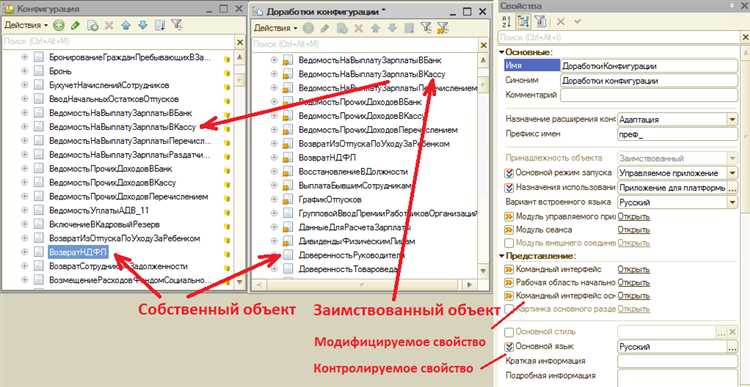The width and height of the screenshot is (750, 387).
Task: Open Действия menu in Доработки конфигурации window
Action: pyautogui.click(x=276, y=28)
